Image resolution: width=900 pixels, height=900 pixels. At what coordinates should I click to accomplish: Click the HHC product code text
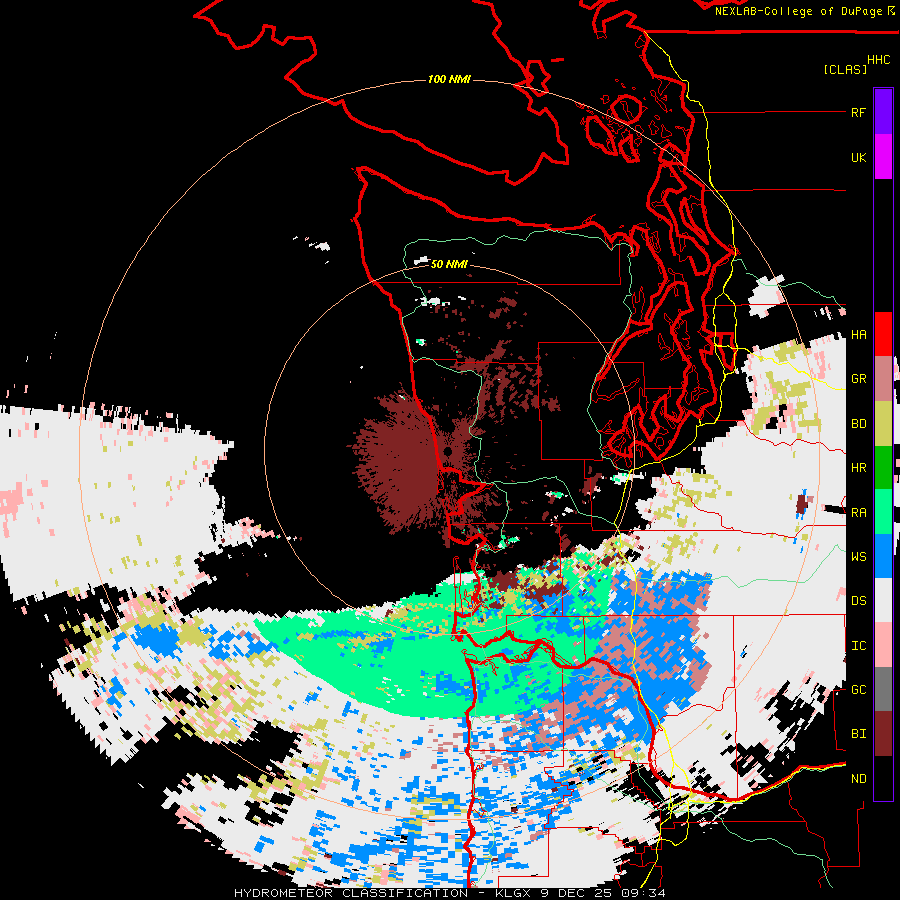pyautogui.click(x=879, y=60)
